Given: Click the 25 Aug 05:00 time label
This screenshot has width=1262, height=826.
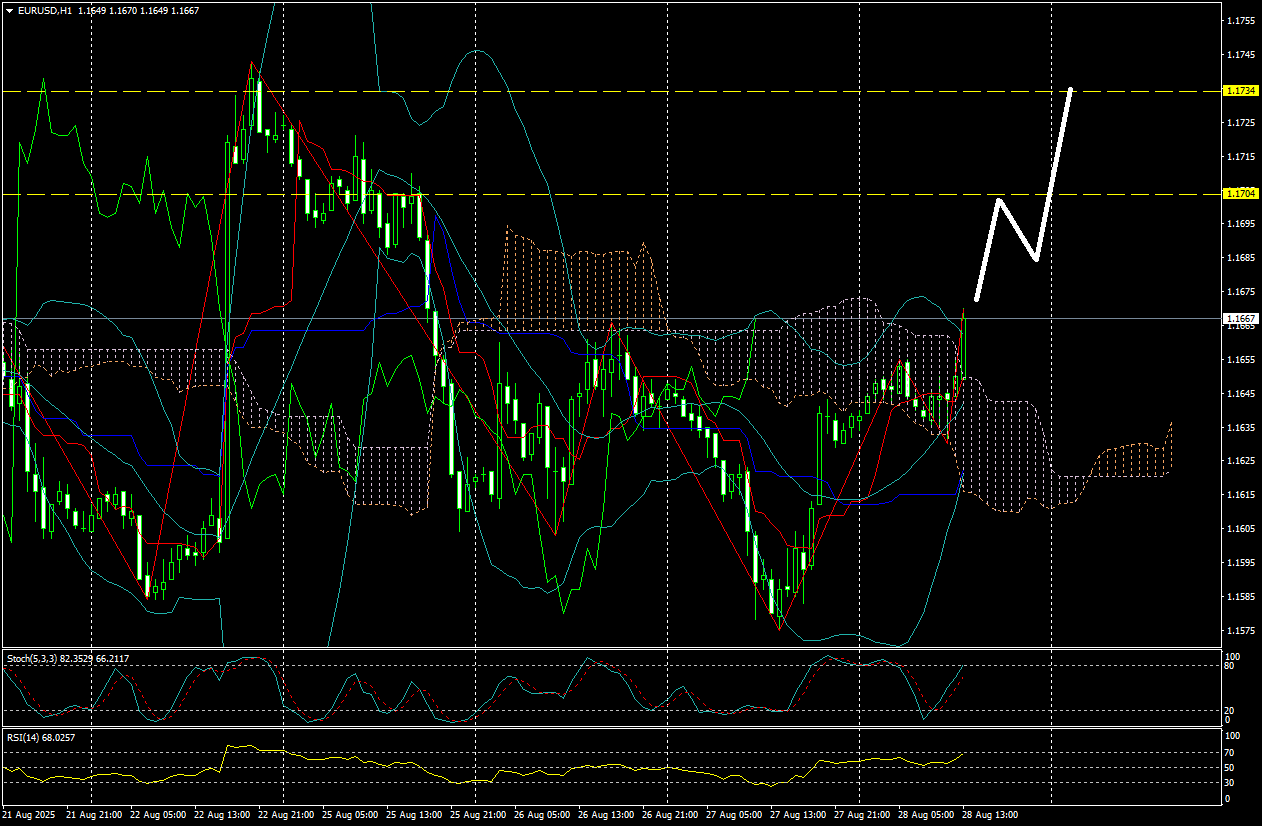Looking at the screenshot, I should pyautogui.click(x=349, y=816).
